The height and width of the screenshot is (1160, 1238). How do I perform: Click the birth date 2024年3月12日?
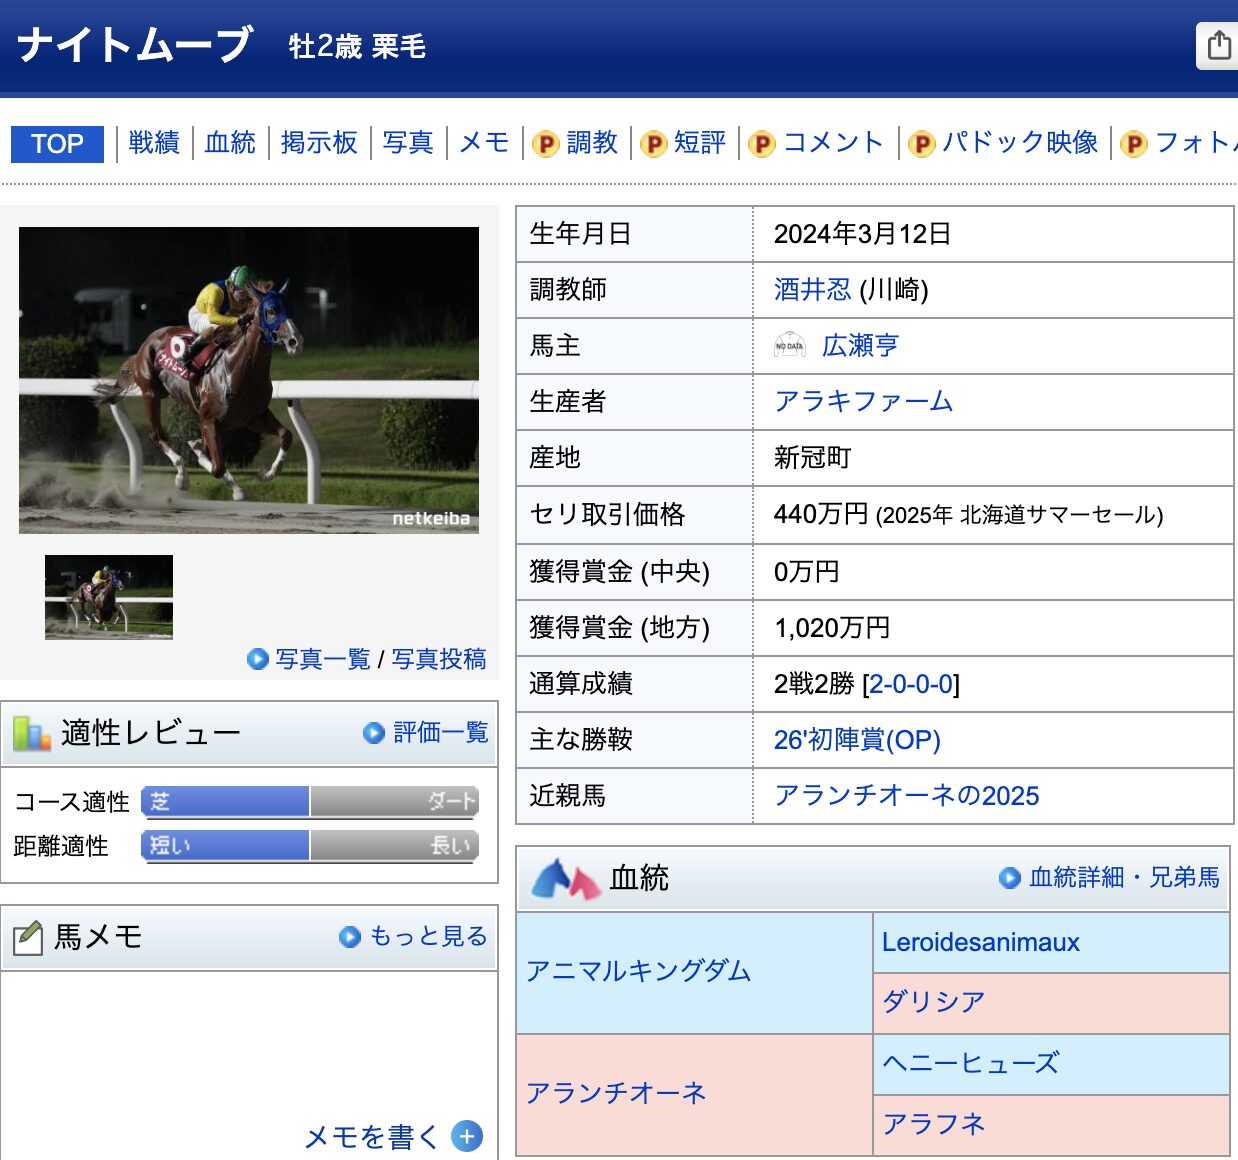click(862, 234)
